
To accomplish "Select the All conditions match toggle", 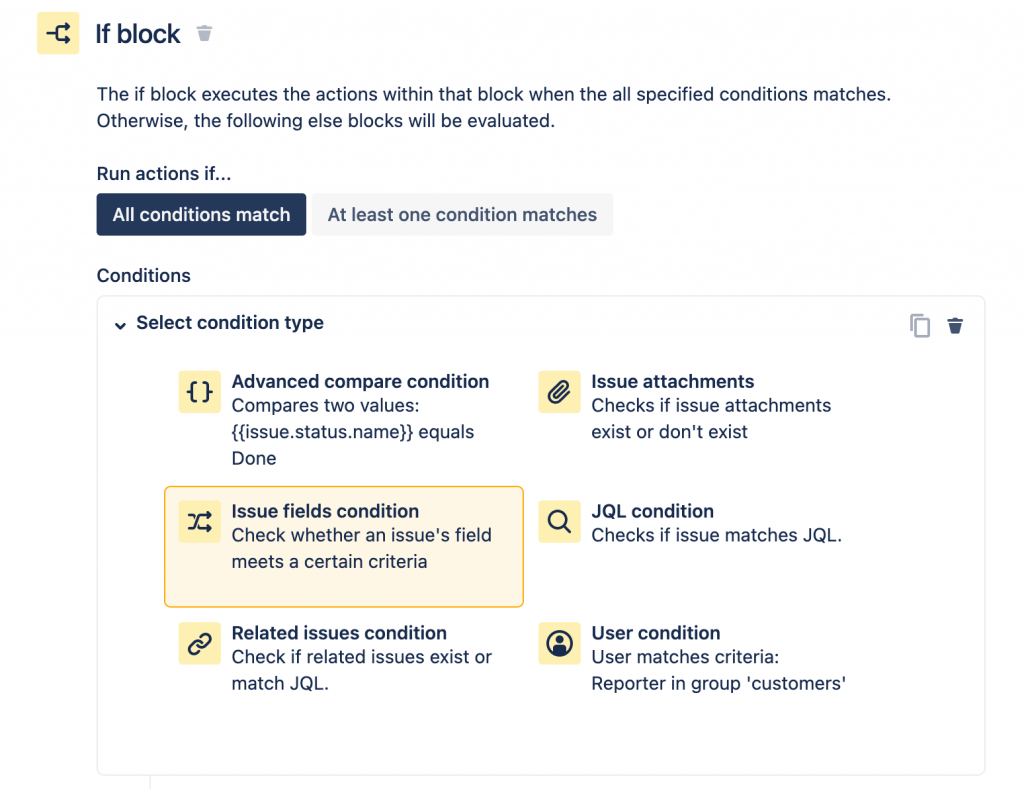I will pyautogui.click(x=201, y=215).
